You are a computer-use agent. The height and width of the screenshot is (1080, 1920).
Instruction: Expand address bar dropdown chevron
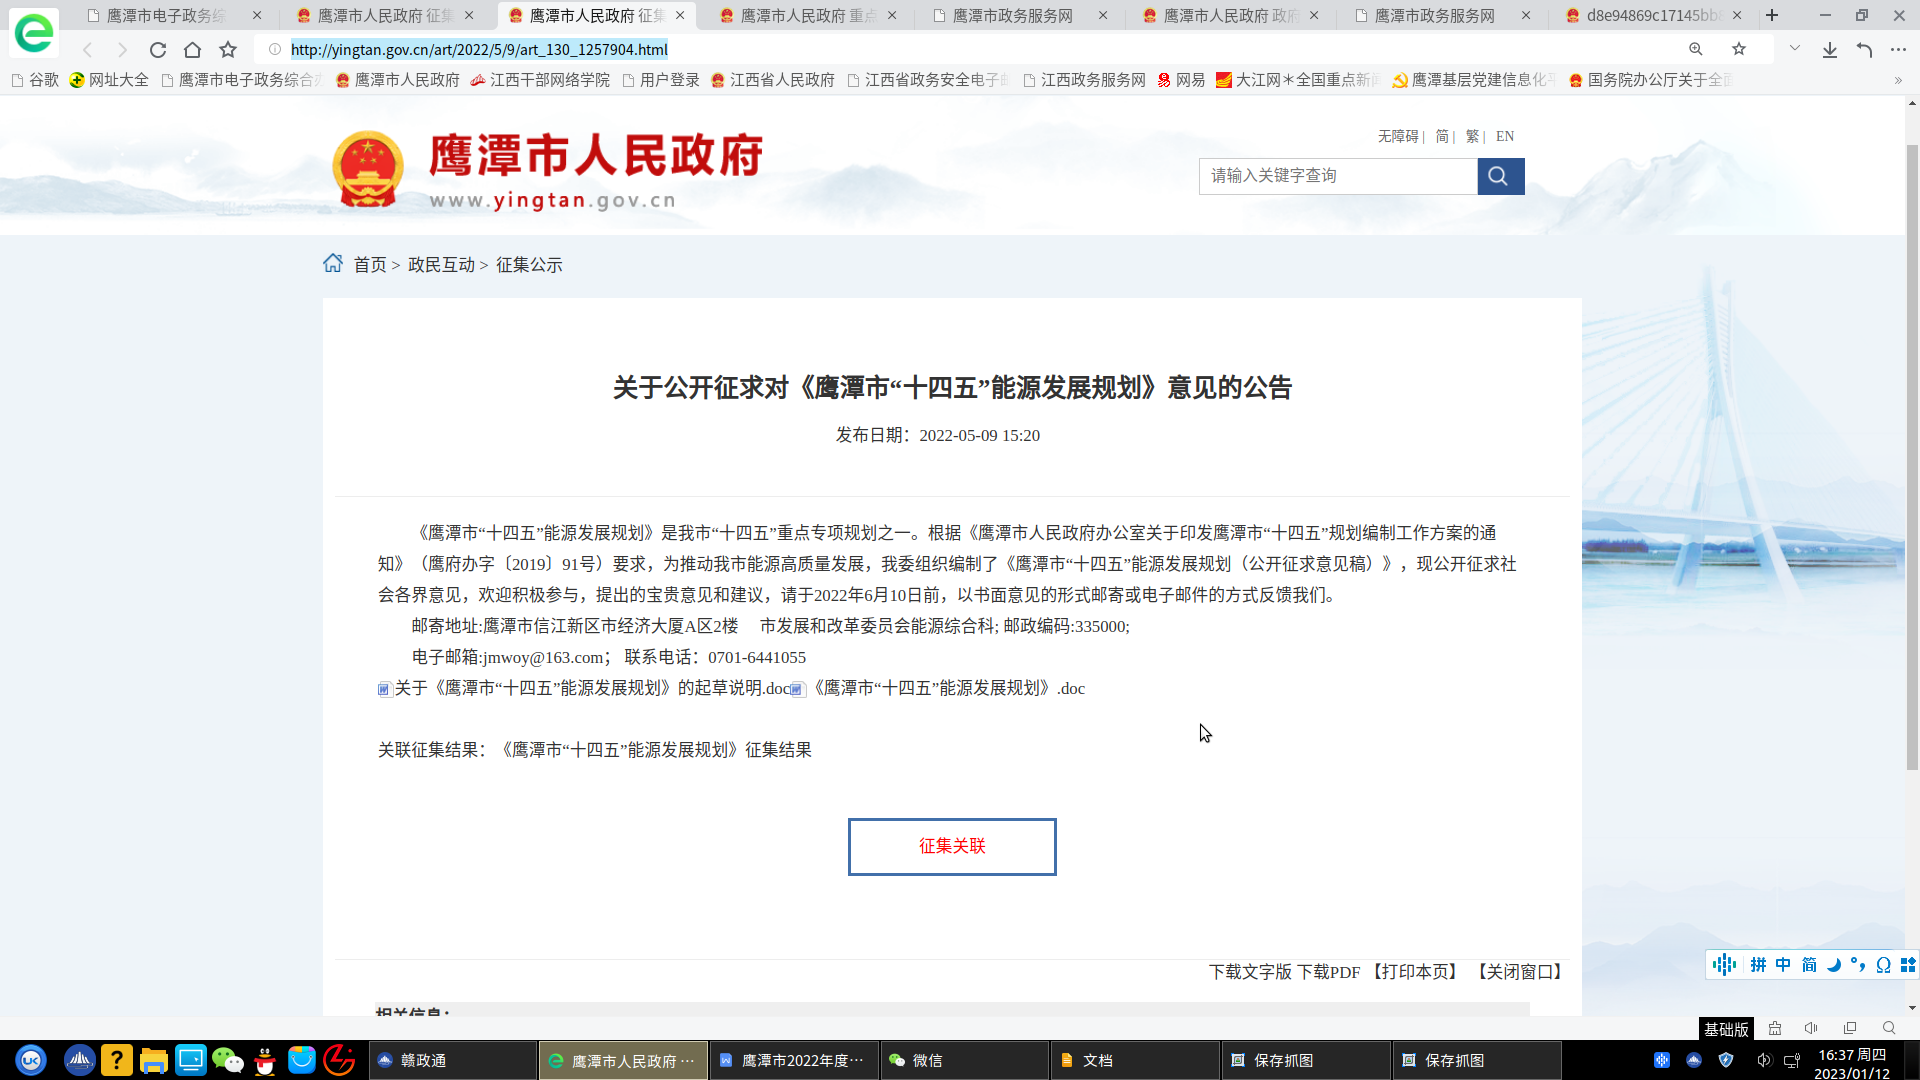click(x=1795, y=49)
